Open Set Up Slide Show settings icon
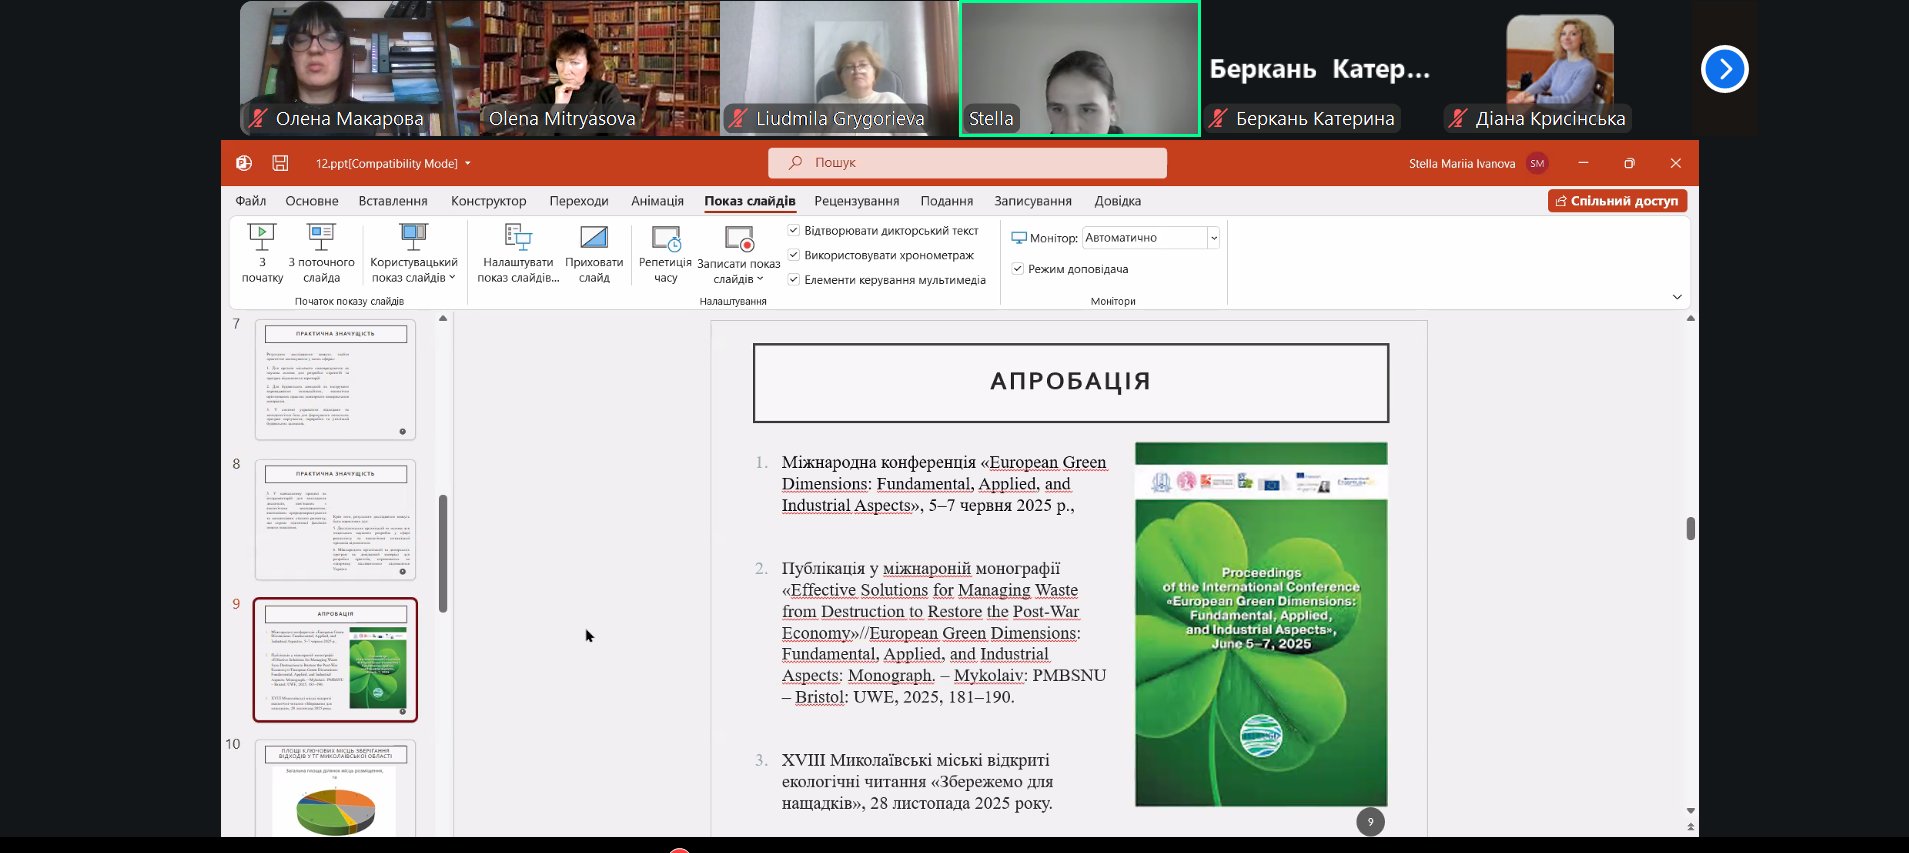Screen dimensions: 1909x853 (518, 238)
